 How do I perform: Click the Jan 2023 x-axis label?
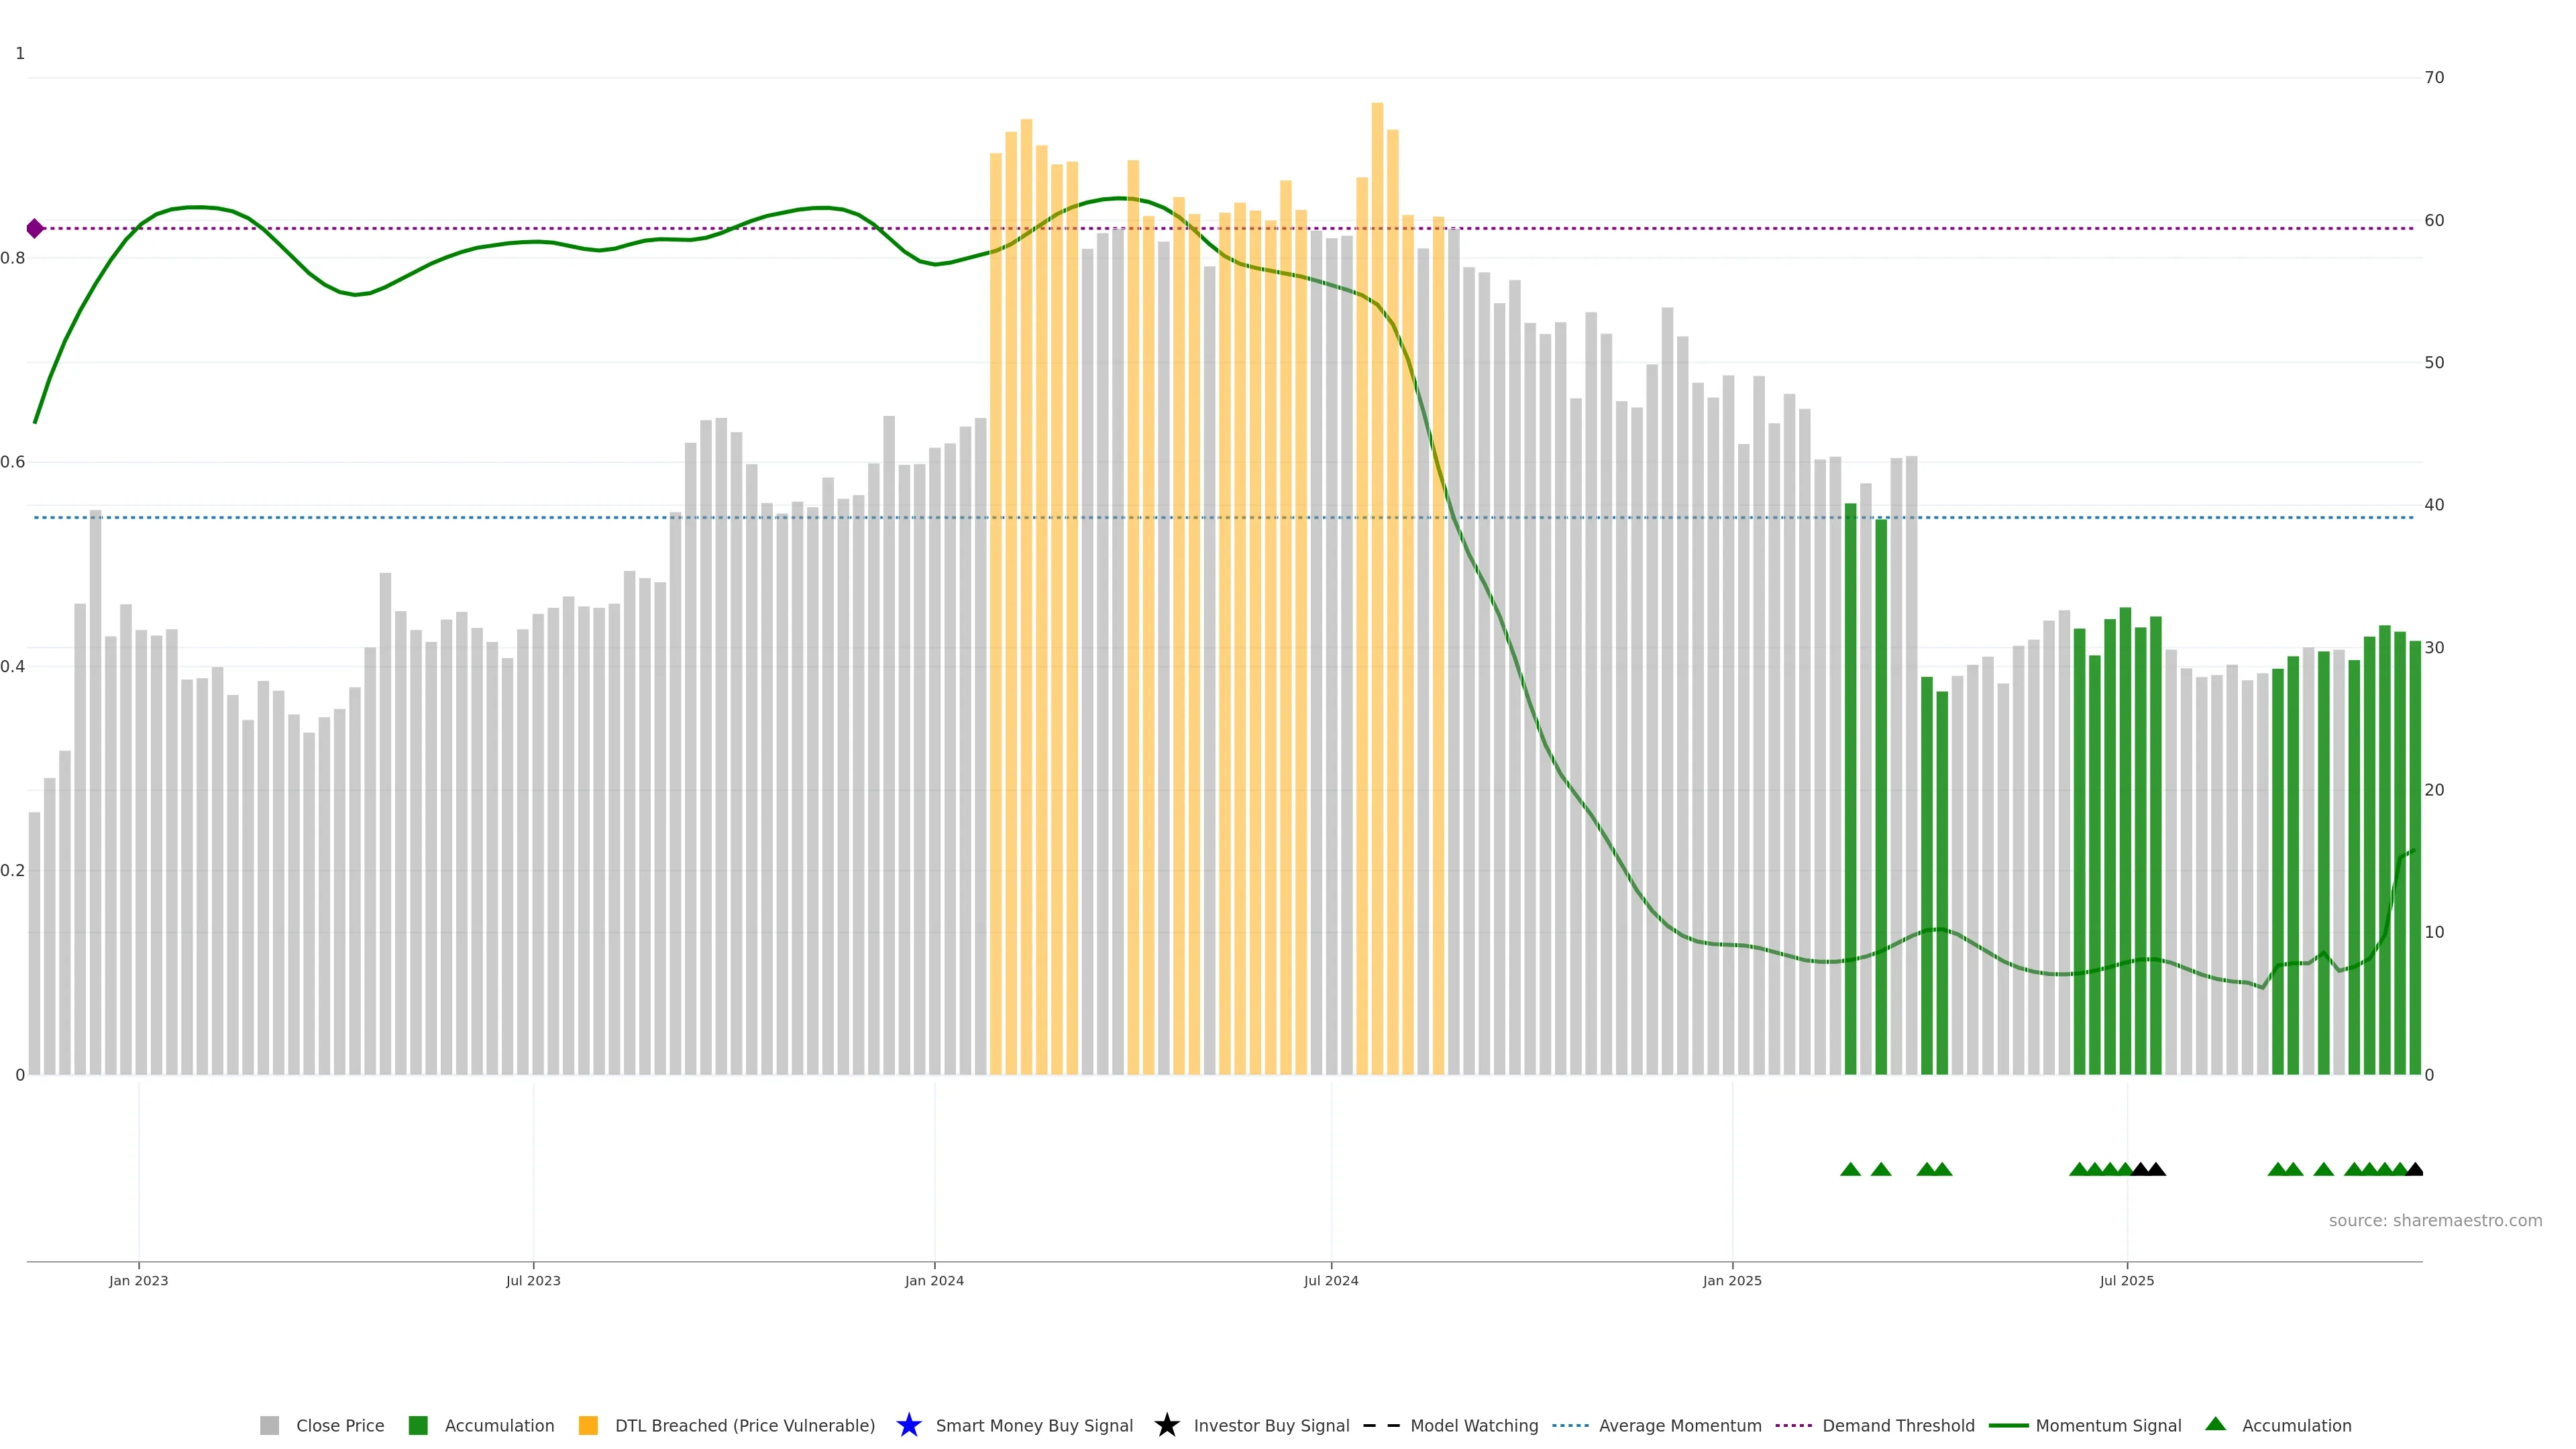(138, 1280)
